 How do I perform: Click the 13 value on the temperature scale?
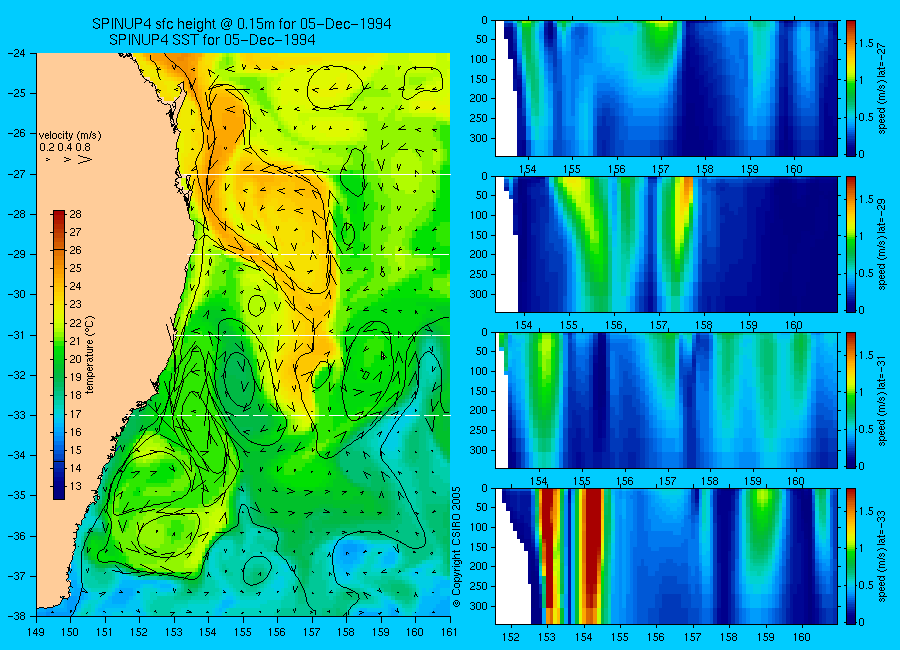(x=75, y=486)
